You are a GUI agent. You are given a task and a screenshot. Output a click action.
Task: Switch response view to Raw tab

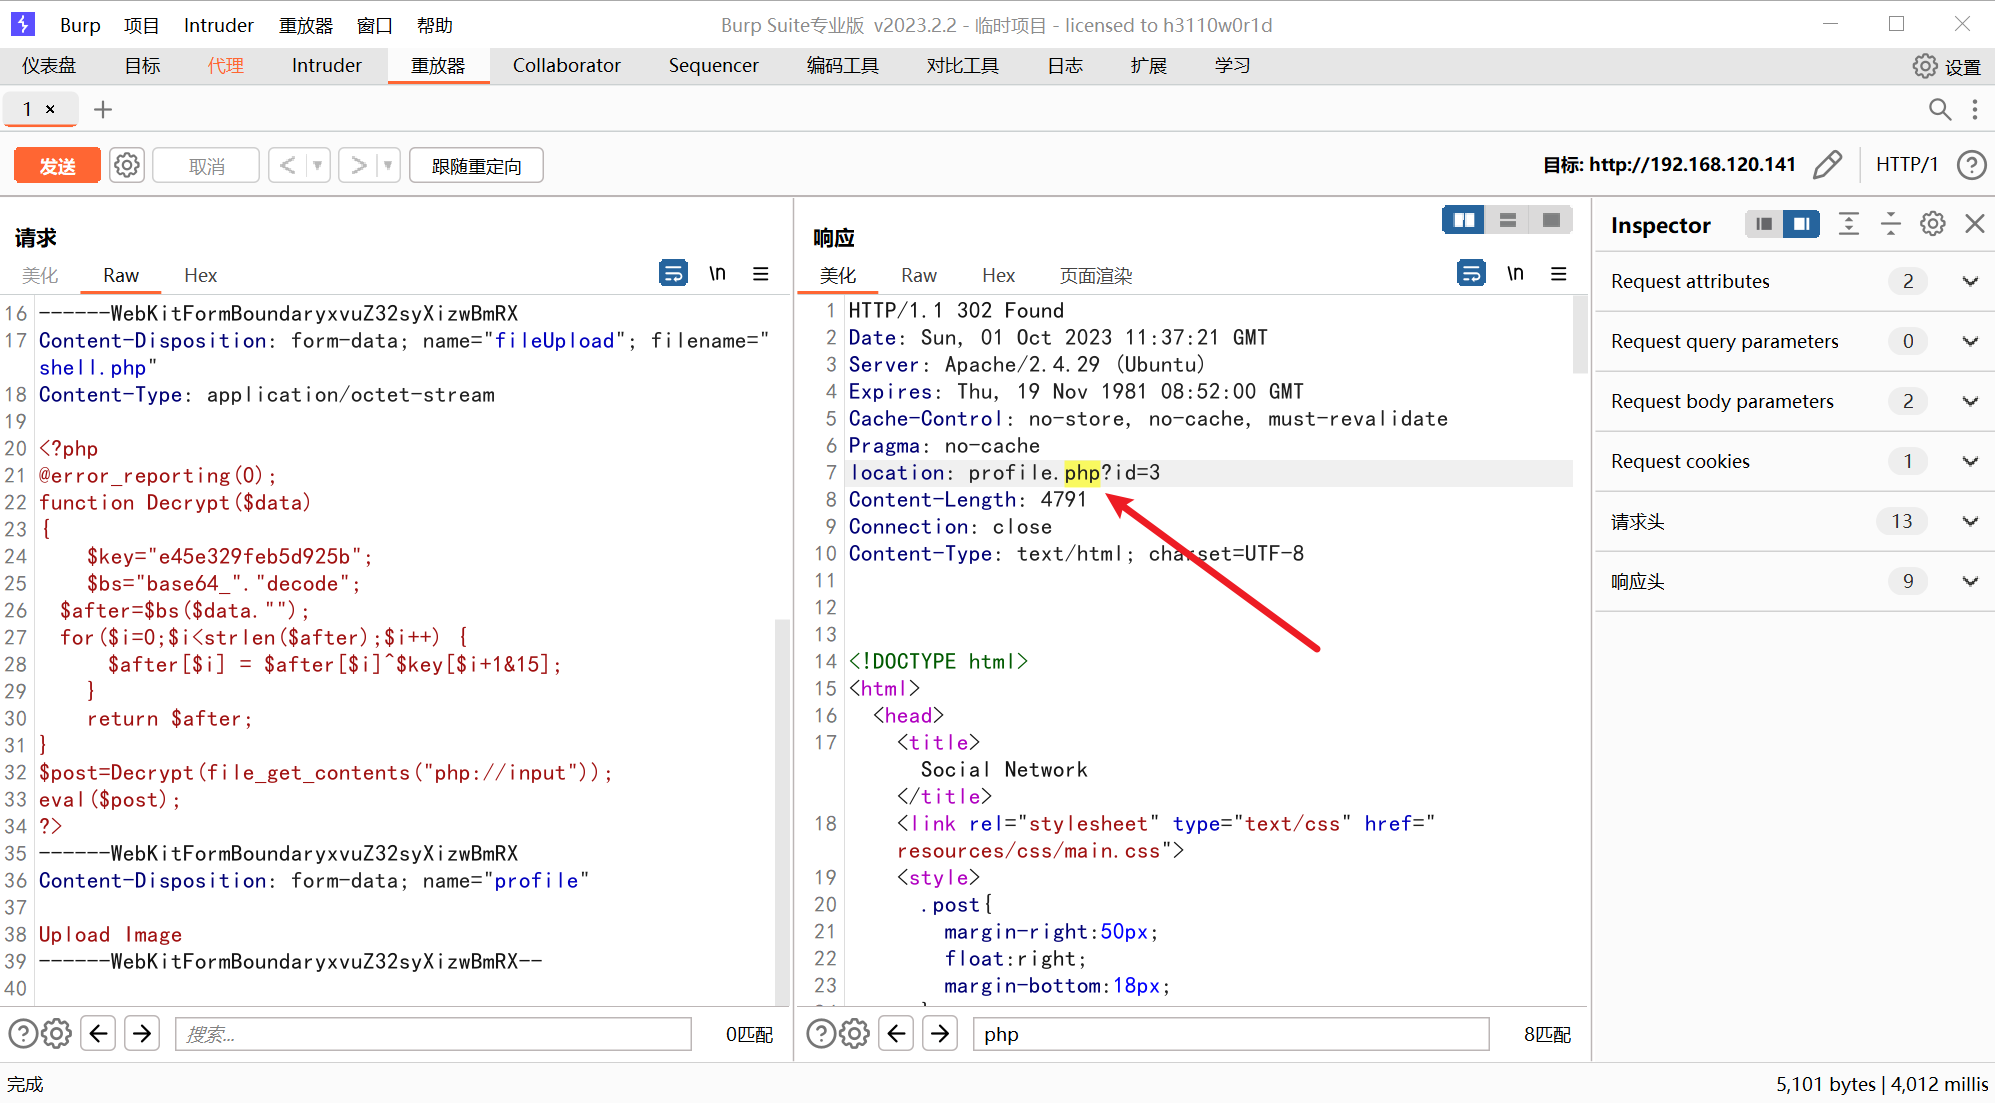(x=919, y=275)
